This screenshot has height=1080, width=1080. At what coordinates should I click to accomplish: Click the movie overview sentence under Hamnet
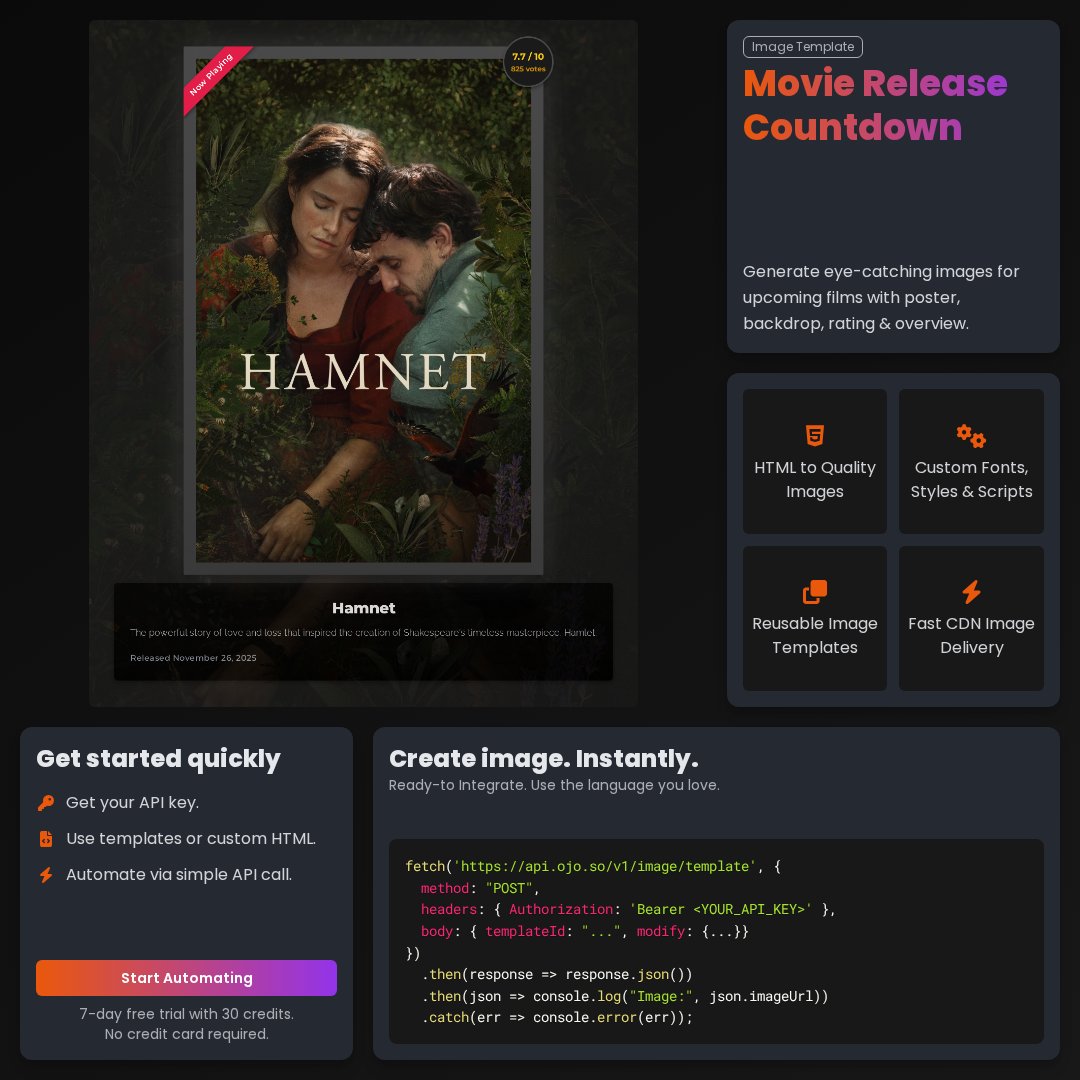tap(362, 632)
